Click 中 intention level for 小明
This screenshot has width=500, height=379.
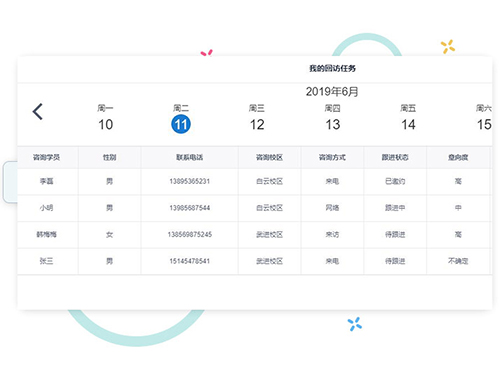(458, 208)
